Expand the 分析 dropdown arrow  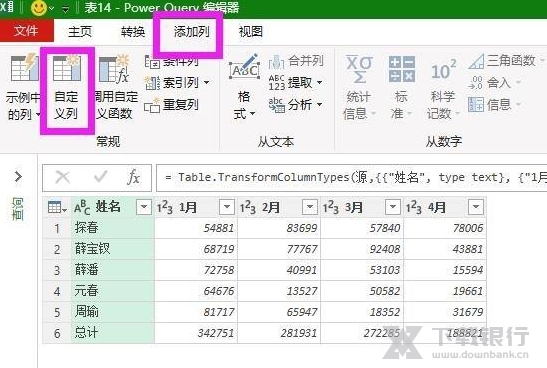click(320, 104)
